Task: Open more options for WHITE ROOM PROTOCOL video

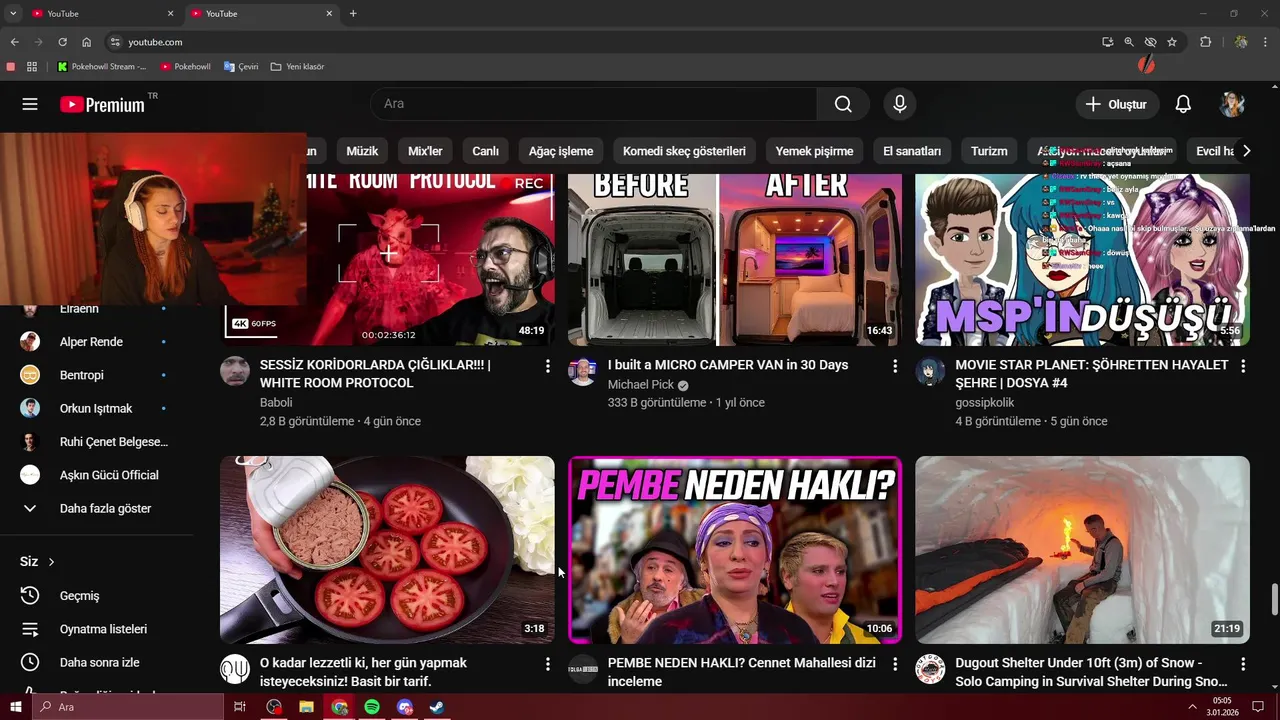Action: (x=547, y=366)
